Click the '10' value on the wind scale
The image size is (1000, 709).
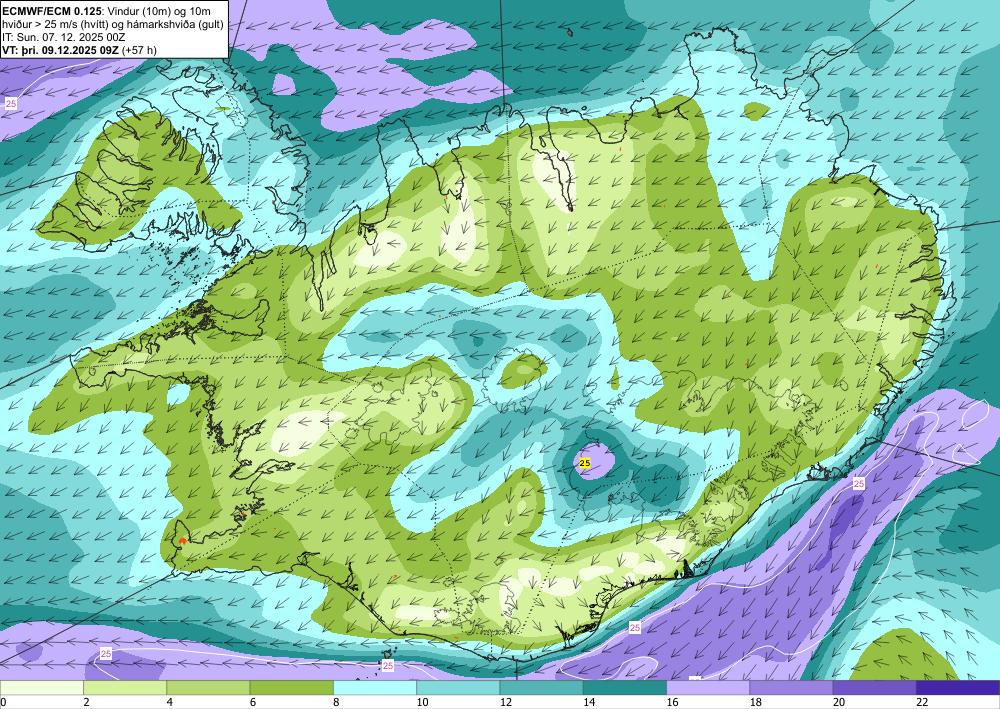tap(423, 702)
